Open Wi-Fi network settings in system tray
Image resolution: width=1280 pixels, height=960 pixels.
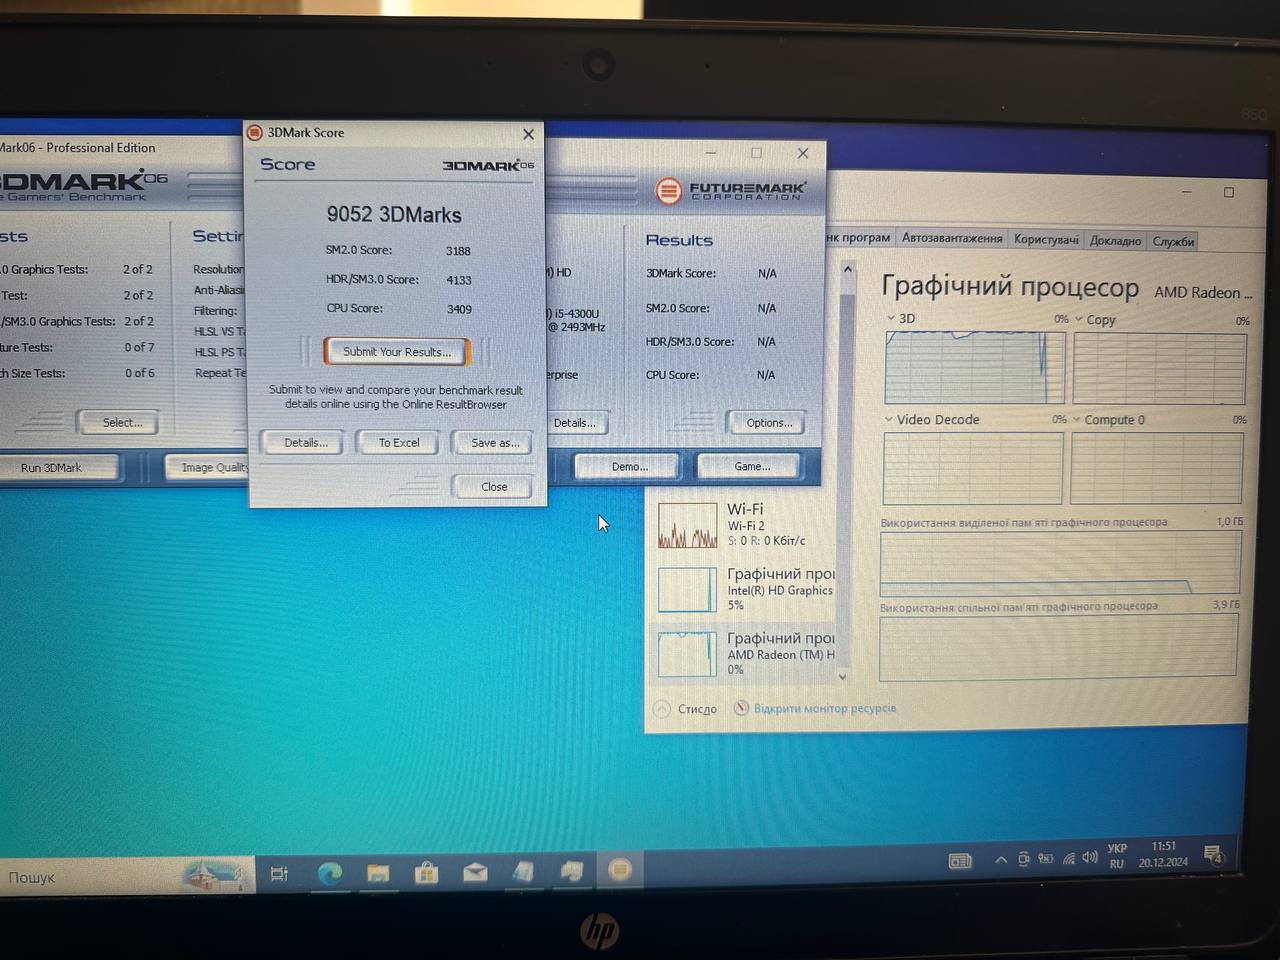[x=1068, y=858]
